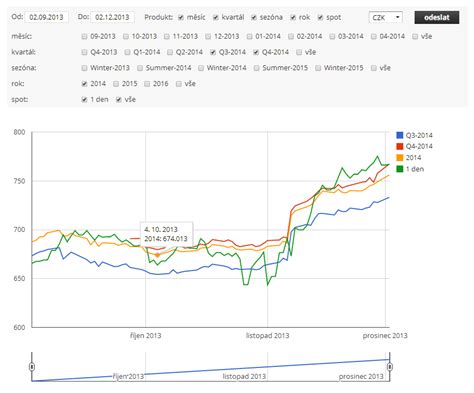The image size is (474, 393).
Task: Click the orange 2014 legend swatch
Action: [x=400, y=158]
